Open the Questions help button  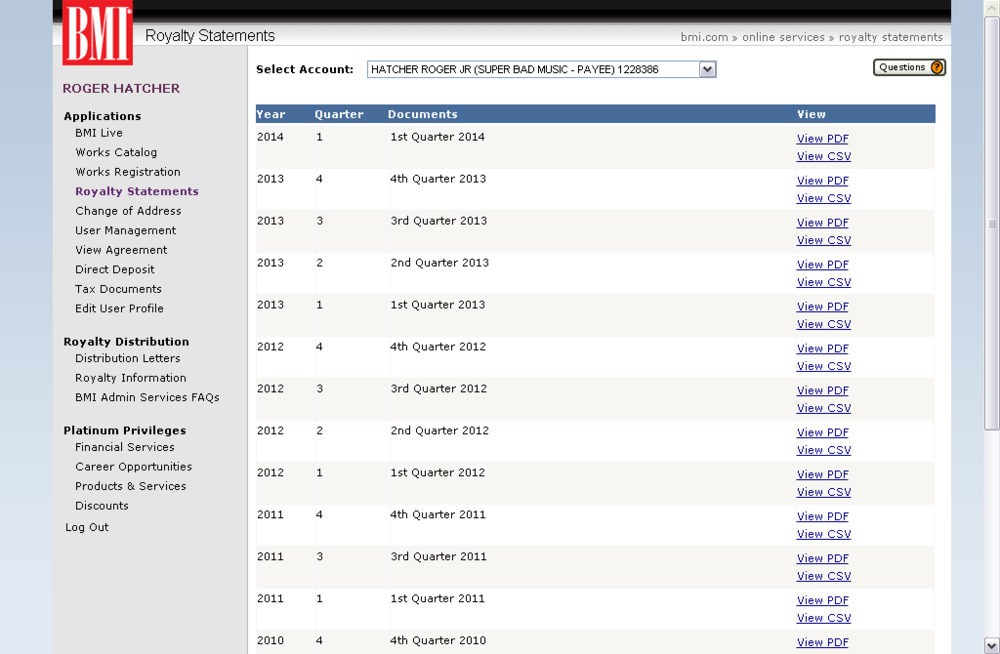[909, 67]
